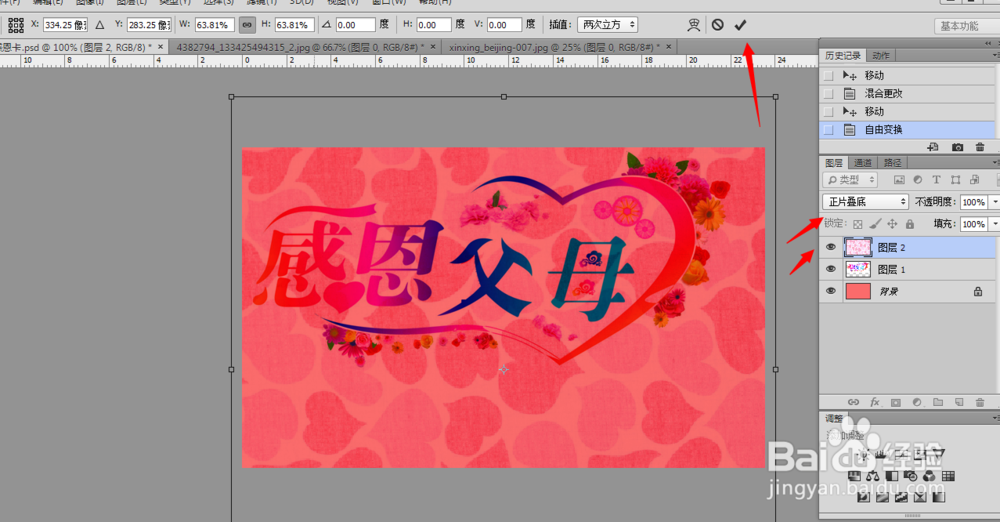Select the 混合更改 history state
The height and width of the screenshot is (522, 1000).
(x=907, y=93)
